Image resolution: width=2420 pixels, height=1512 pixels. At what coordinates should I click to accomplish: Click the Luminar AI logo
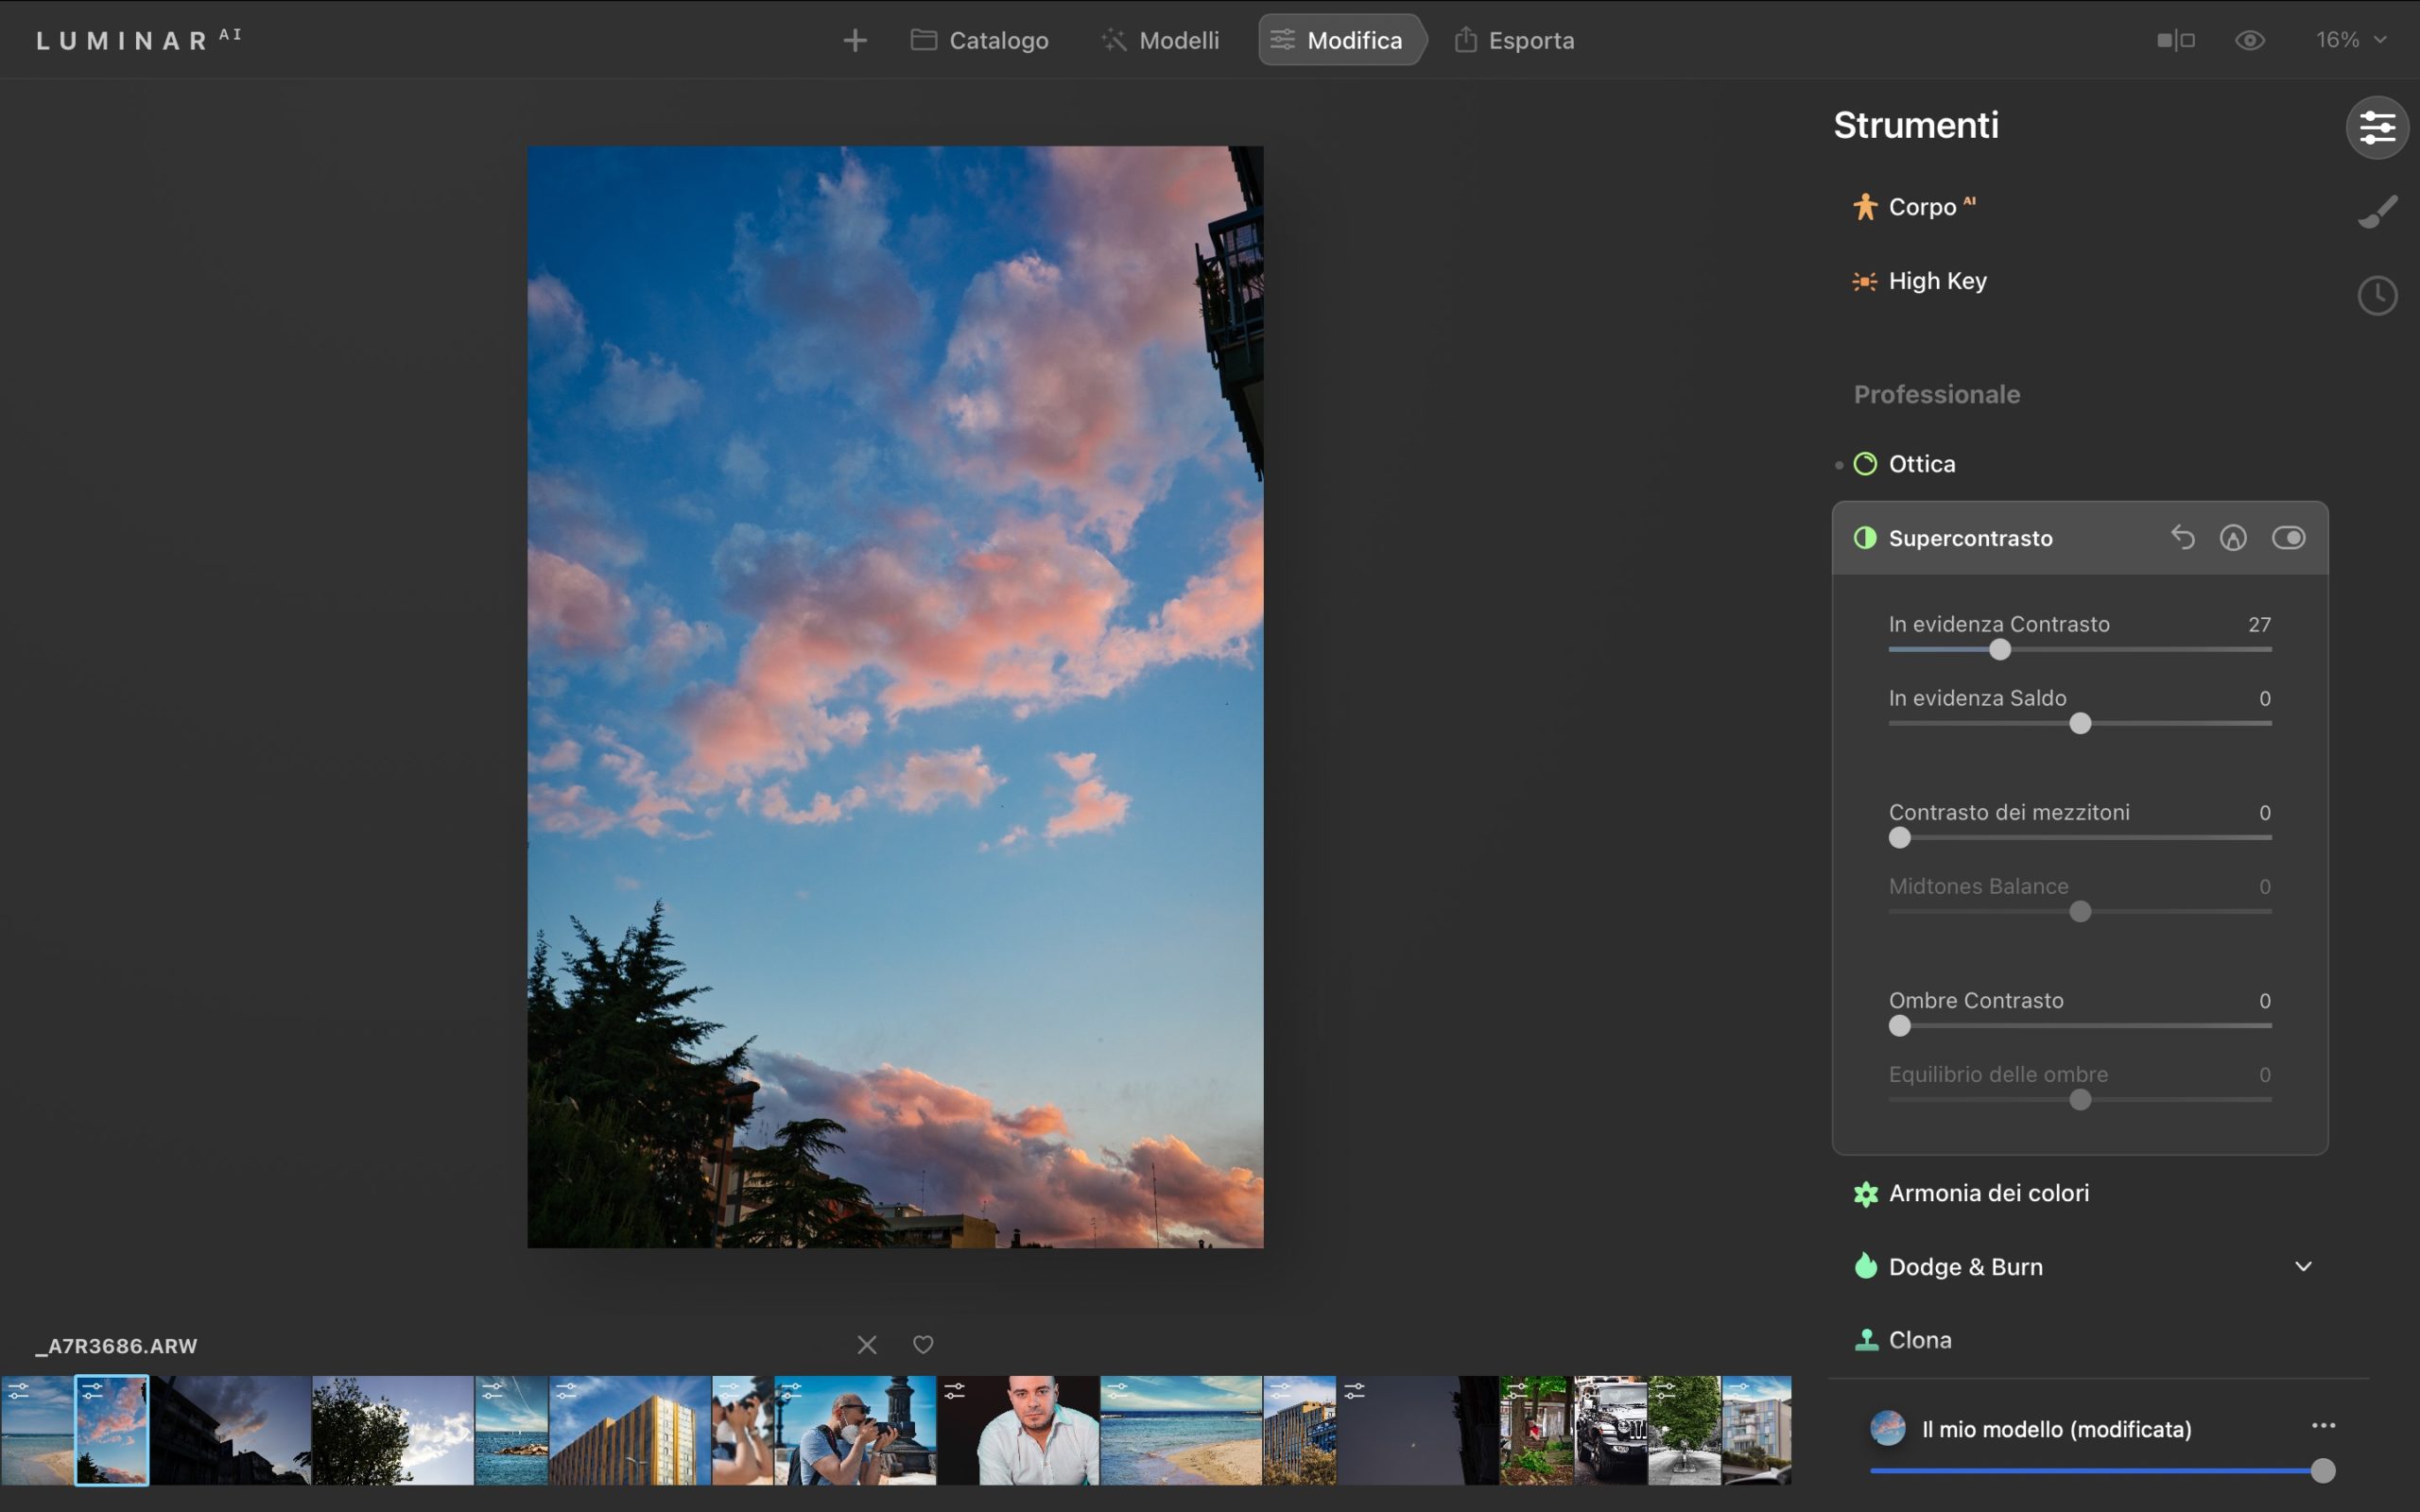point(139,40)
